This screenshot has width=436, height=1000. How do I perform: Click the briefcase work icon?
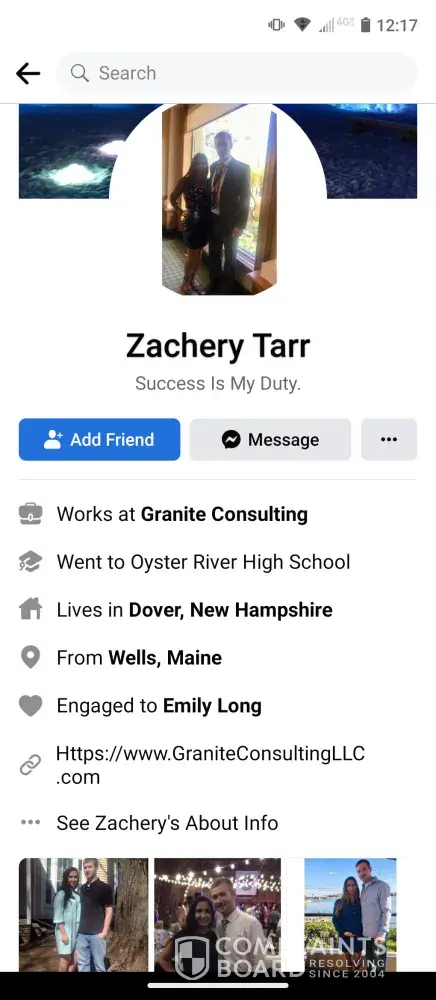pos(31,513)
